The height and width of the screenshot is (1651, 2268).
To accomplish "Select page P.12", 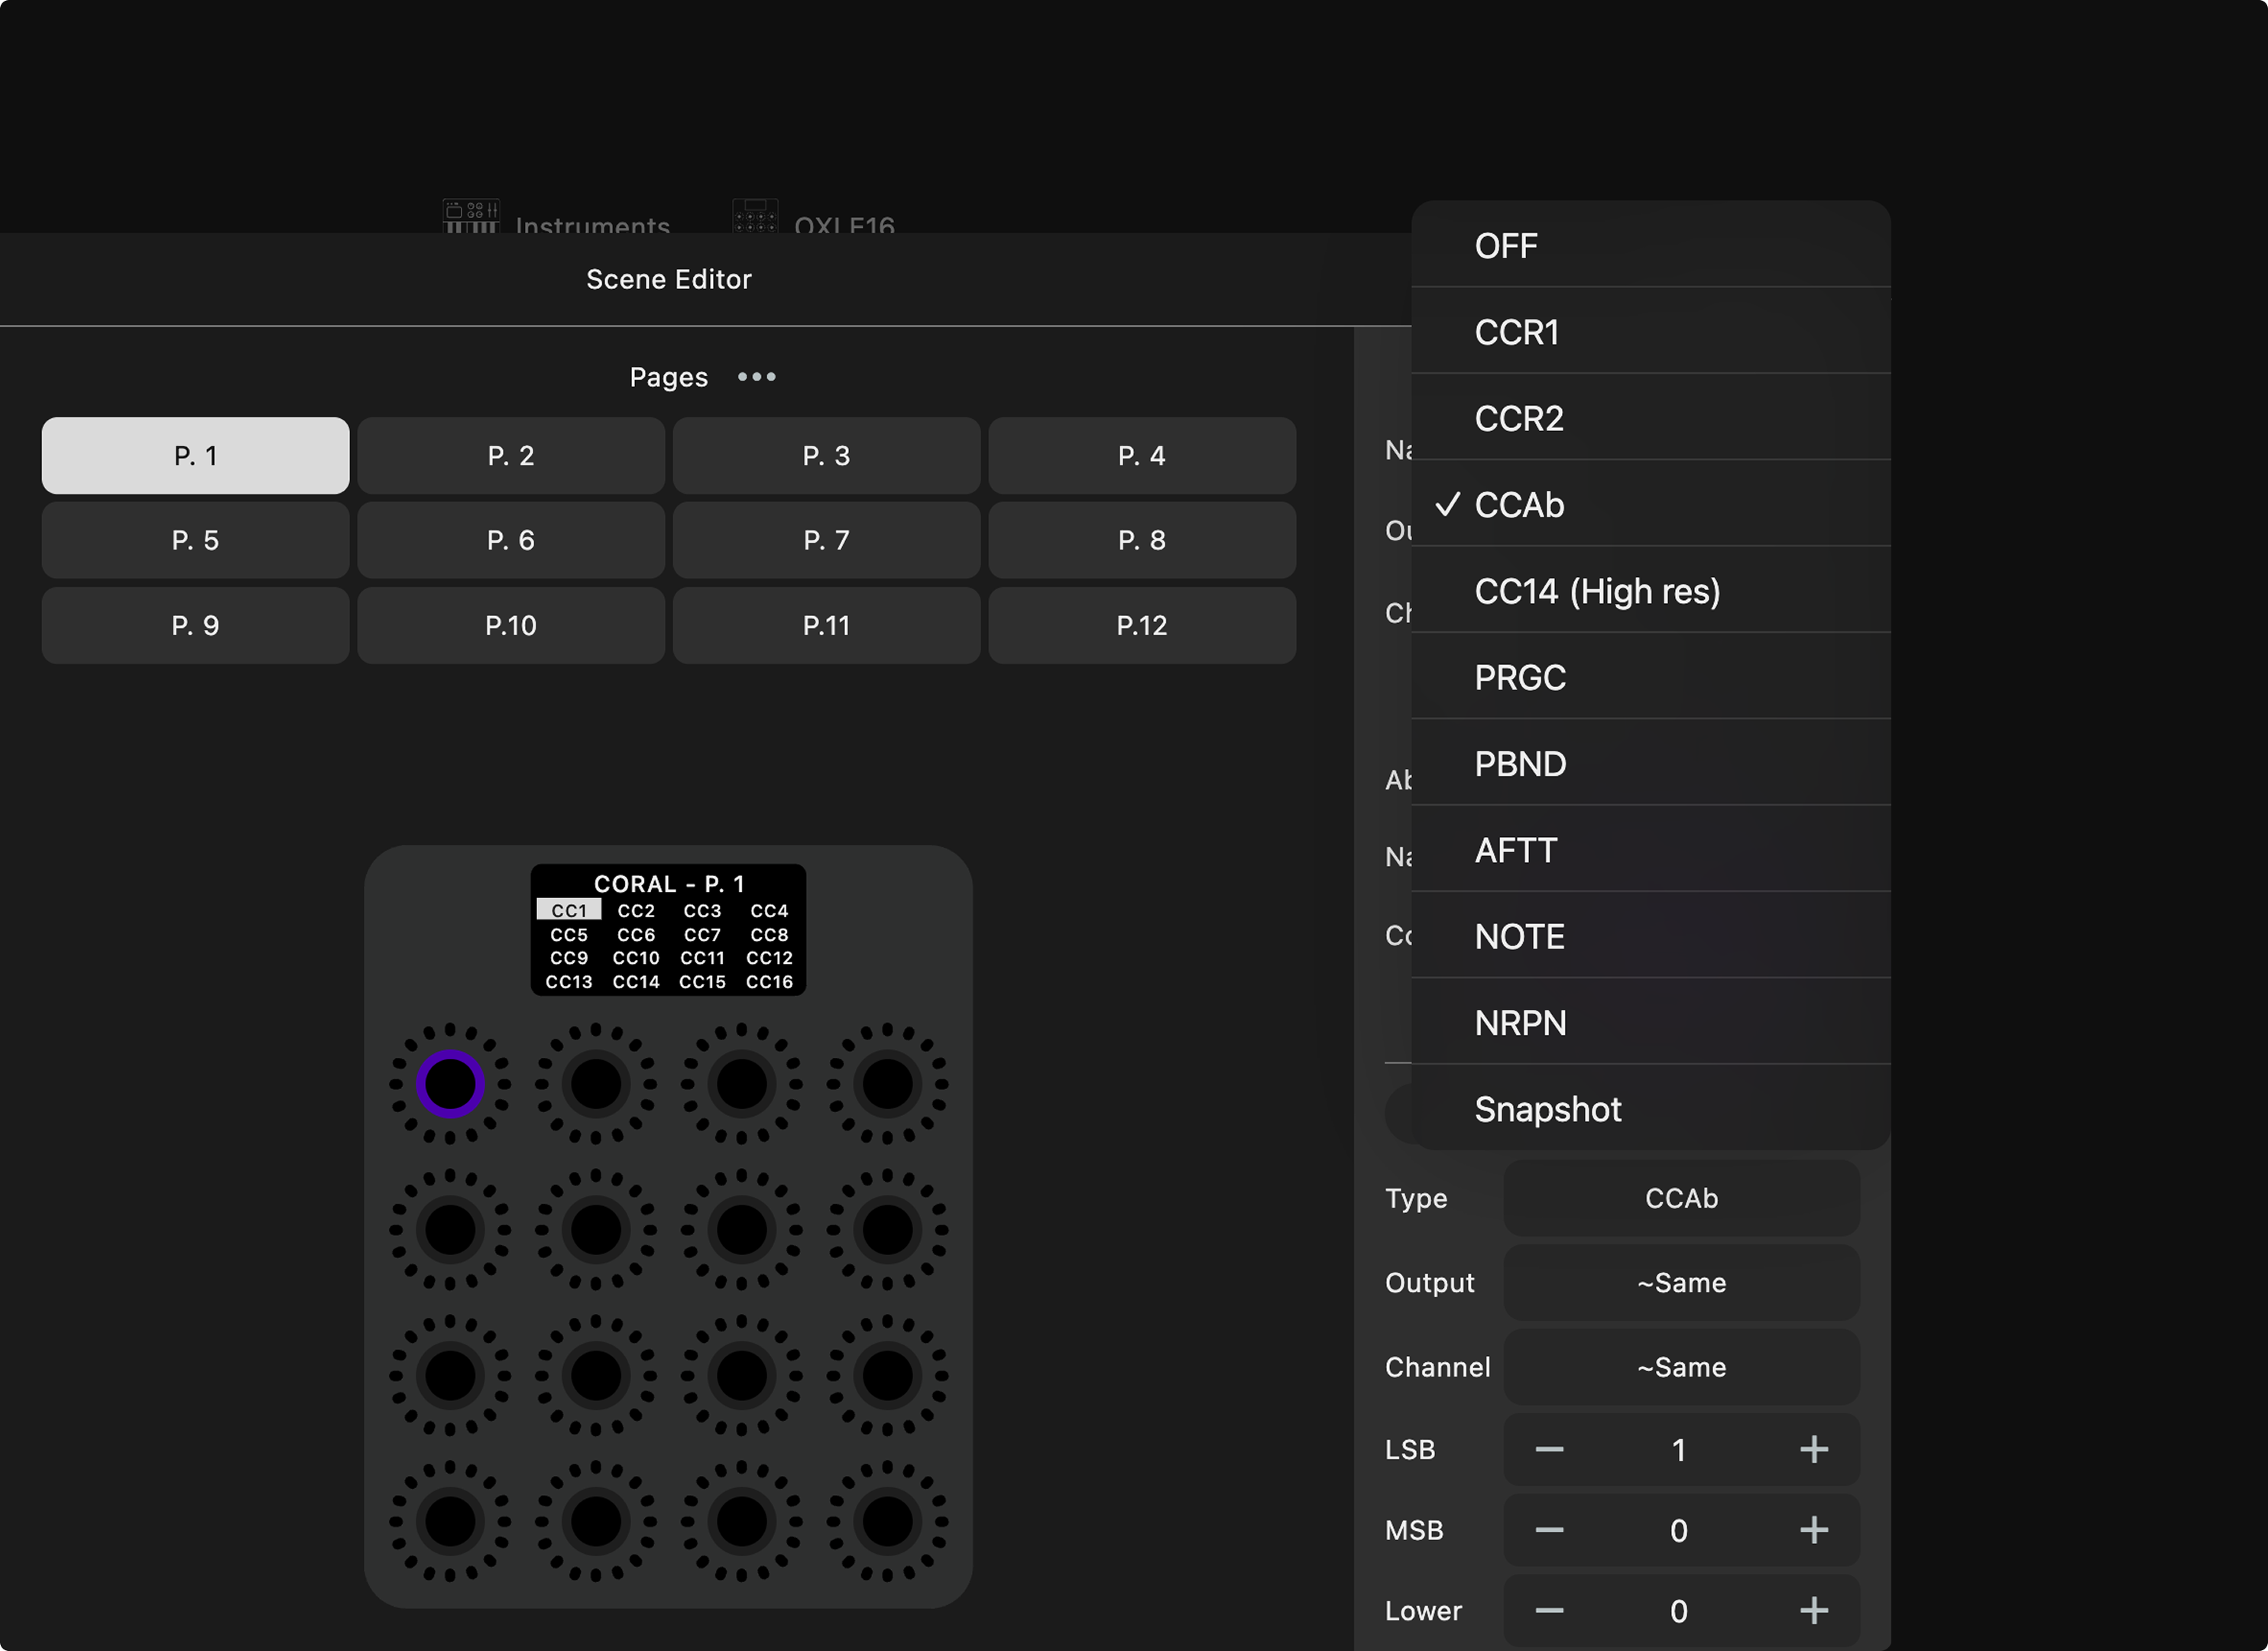I will [1142, 625].
